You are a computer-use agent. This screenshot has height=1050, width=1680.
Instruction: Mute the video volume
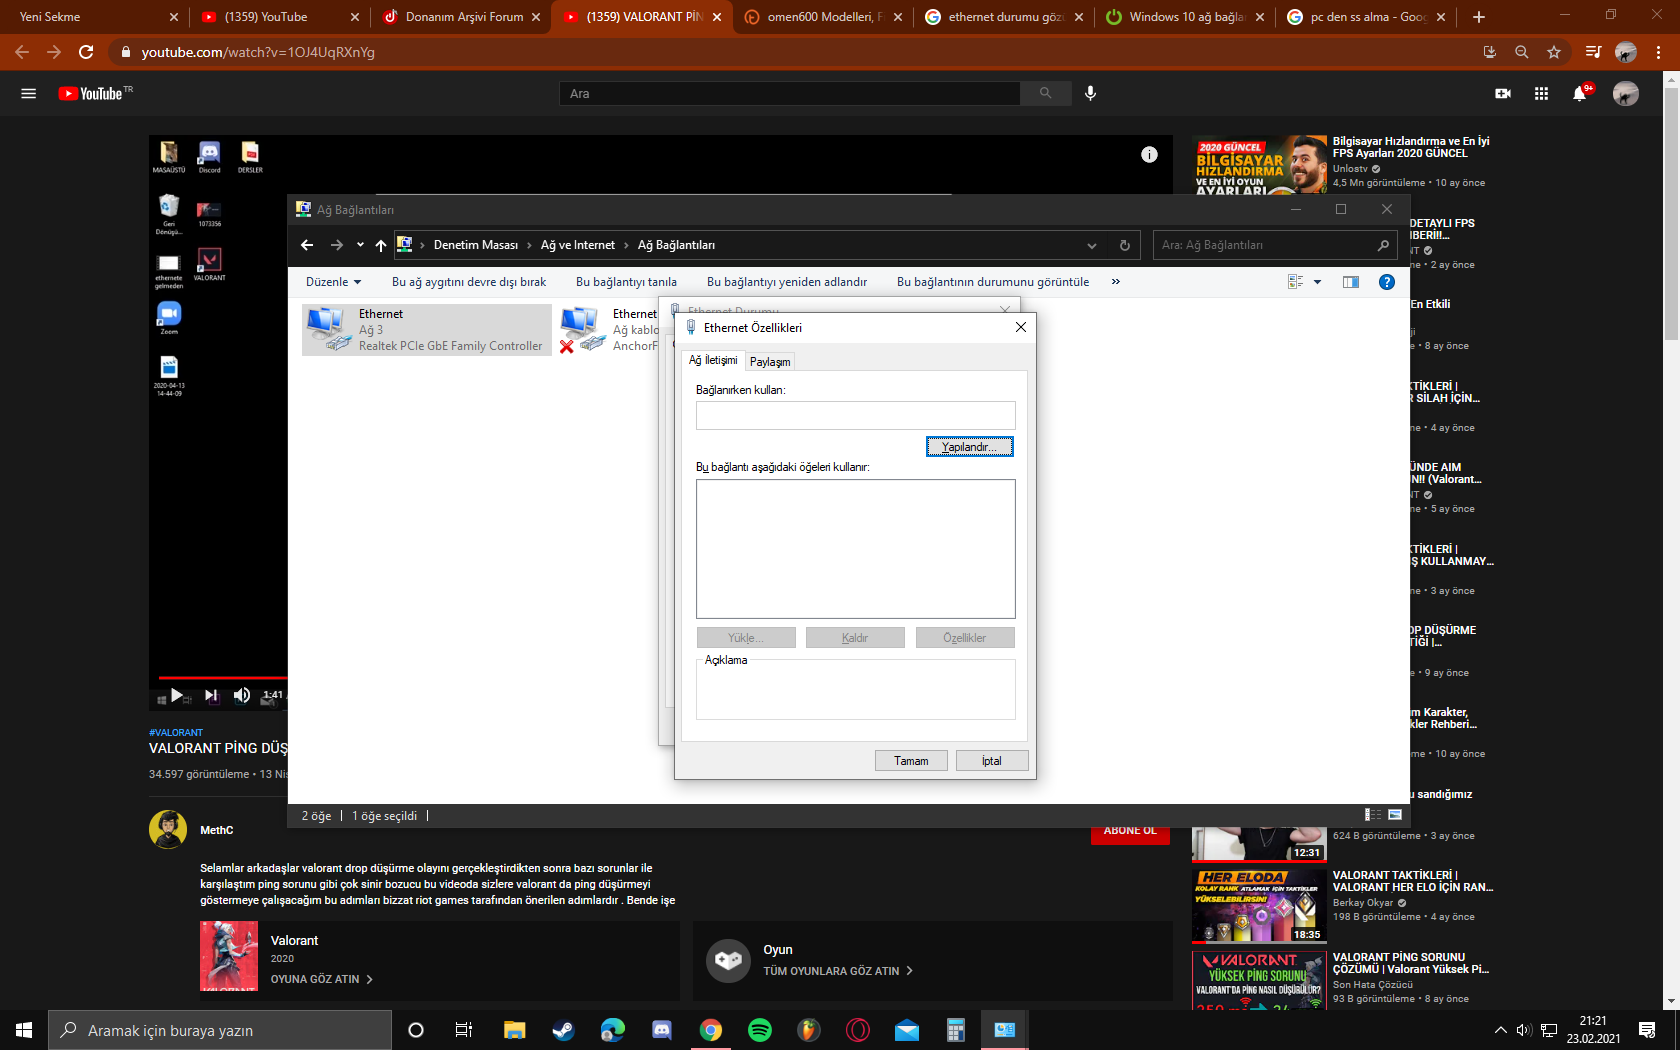click(x=242, y=695)
